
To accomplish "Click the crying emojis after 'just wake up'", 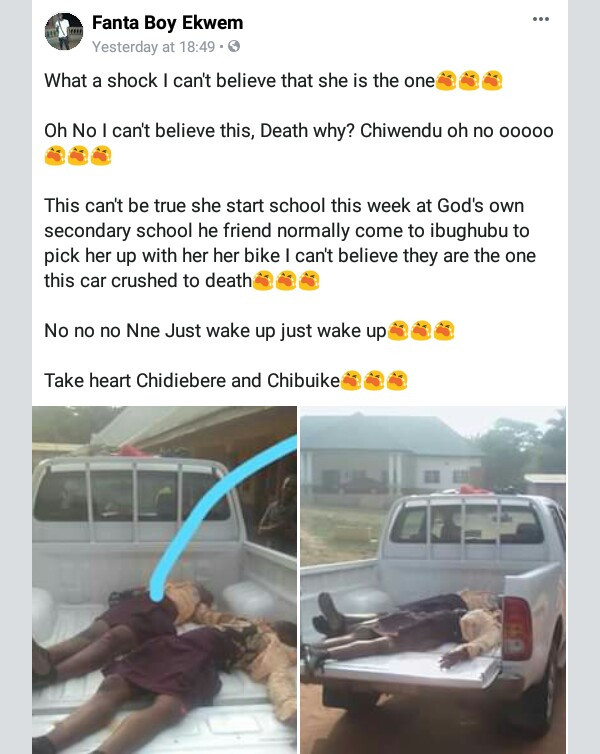I will 421,330.
